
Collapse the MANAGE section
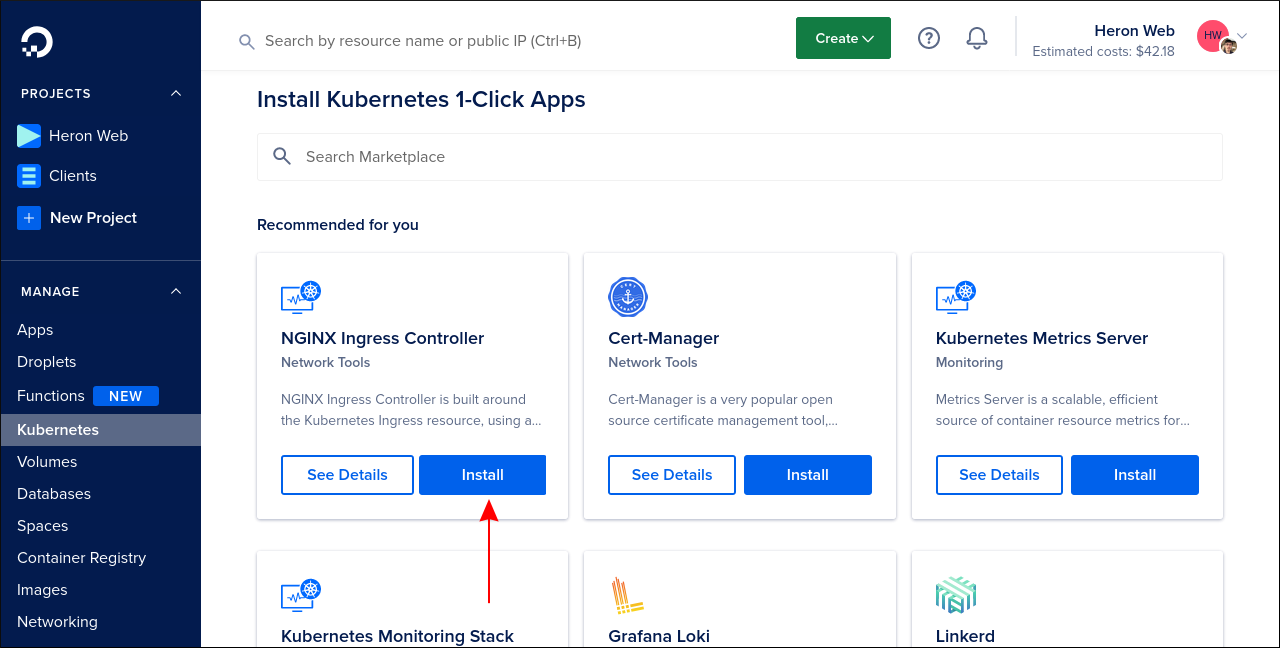click(x=175, y=291)
